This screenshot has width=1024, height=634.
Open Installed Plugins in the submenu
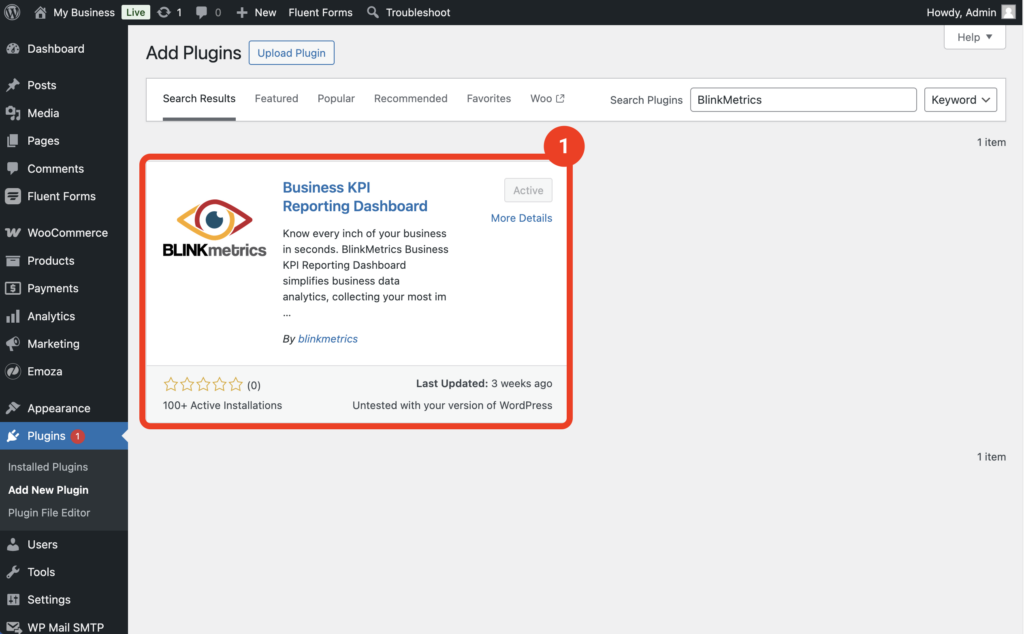coord(48,467)
